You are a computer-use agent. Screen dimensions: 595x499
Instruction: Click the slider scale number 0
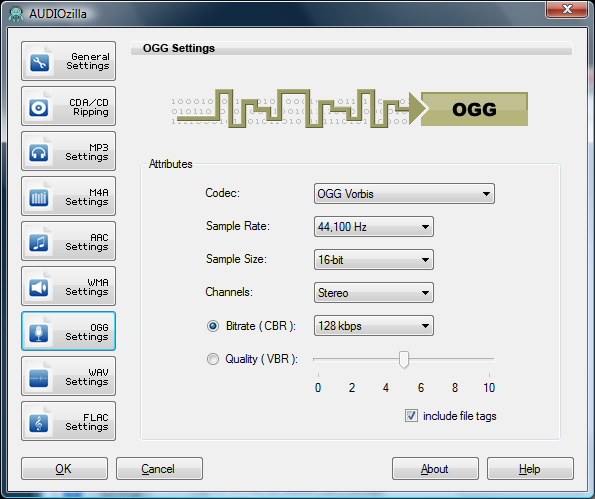318,388
